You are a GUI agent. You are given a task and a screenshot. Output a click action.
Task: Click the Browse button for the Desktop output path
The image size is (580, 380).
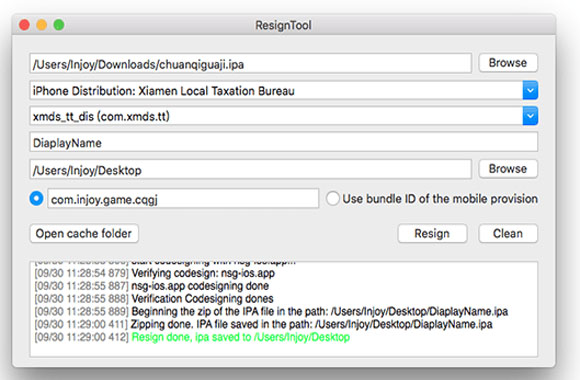[508, 169]
